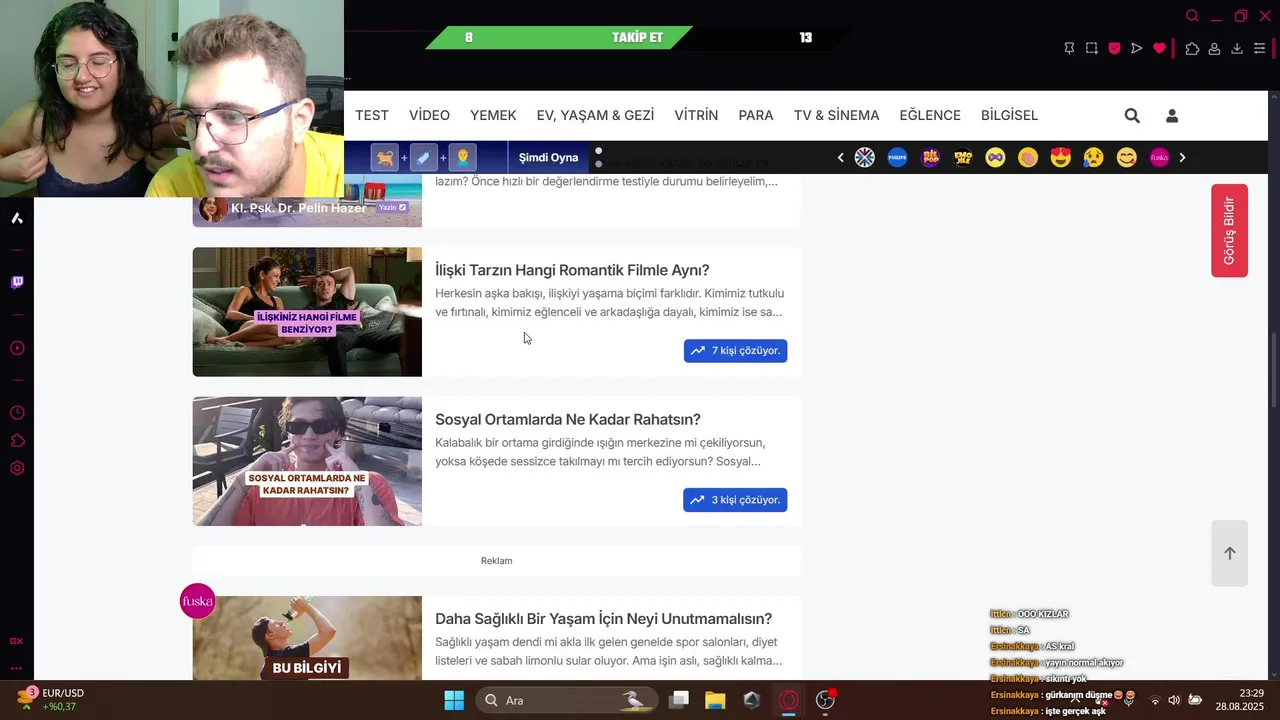Image resolution: width=1280 pixels, height=720 pixels.
Task: Open the sidebar Player icon
Action: [17, 348]
